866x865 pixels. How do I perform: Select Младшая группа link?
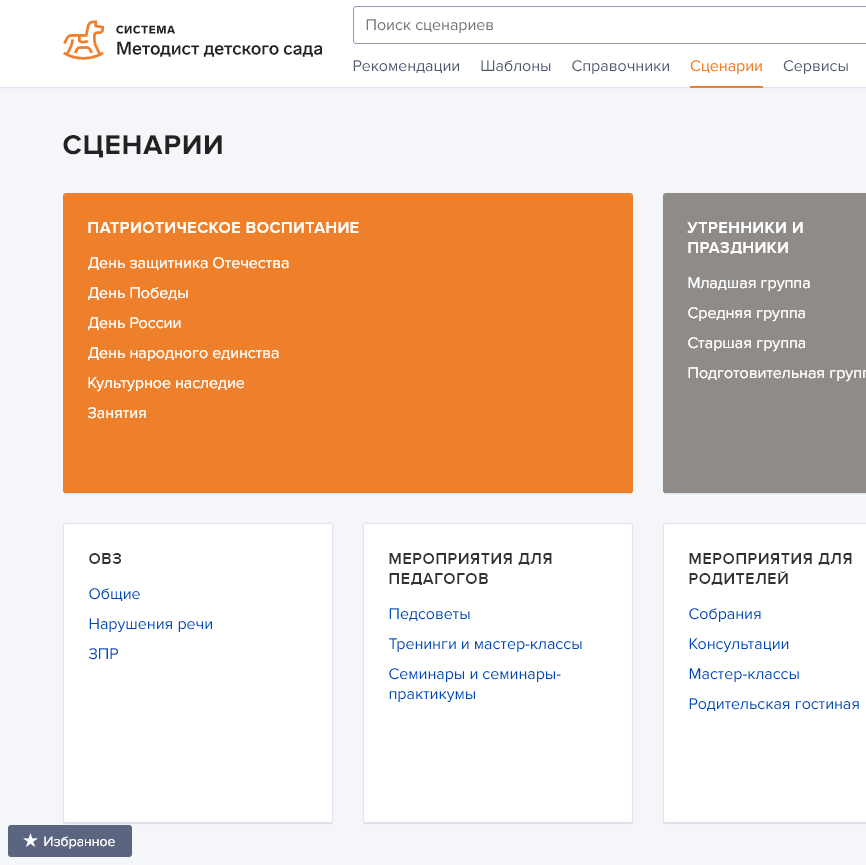pyautogui.click(x=748, y=283)
